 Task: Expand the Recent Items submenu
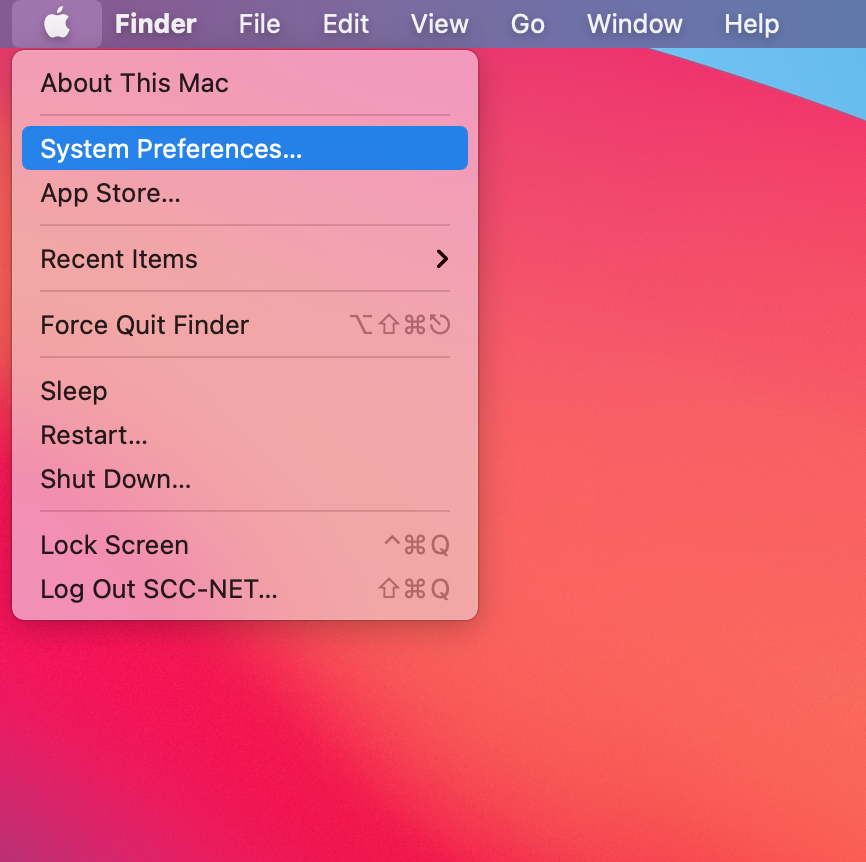(245, 259)
